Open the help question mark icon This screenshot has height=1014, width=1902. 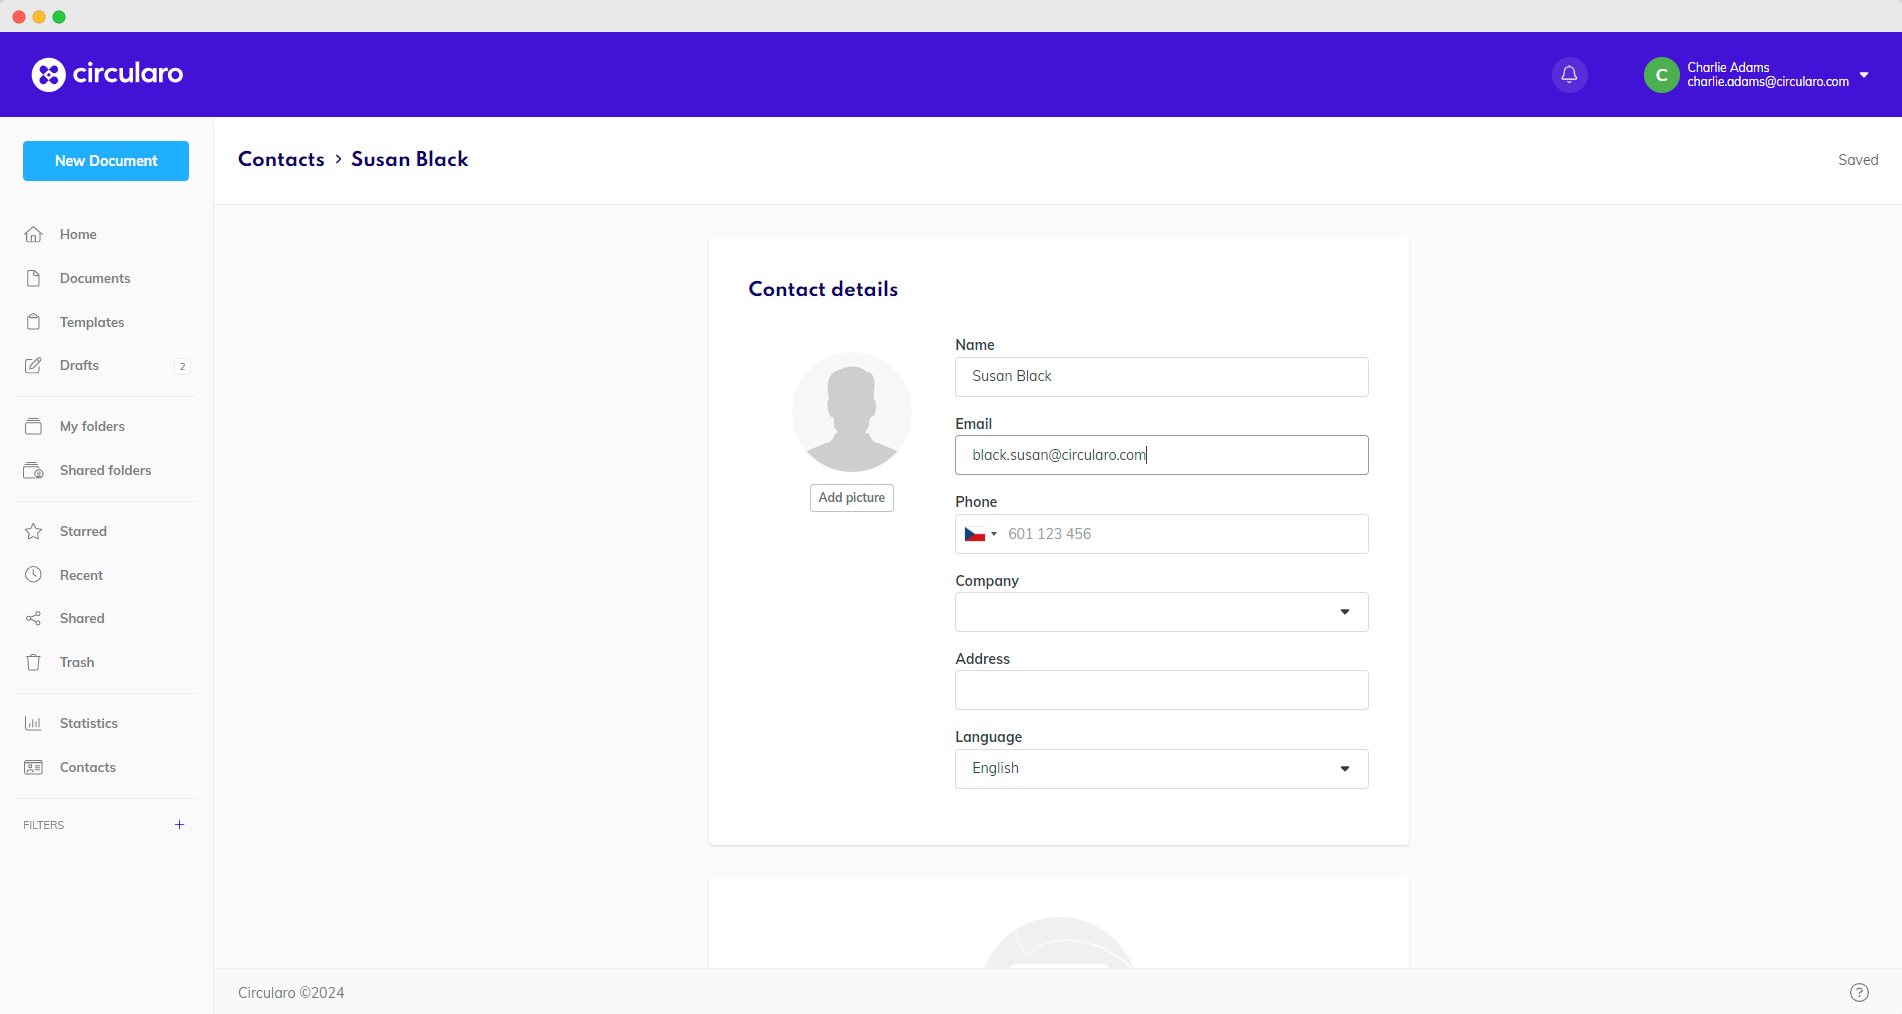[x=1860, y=991]
